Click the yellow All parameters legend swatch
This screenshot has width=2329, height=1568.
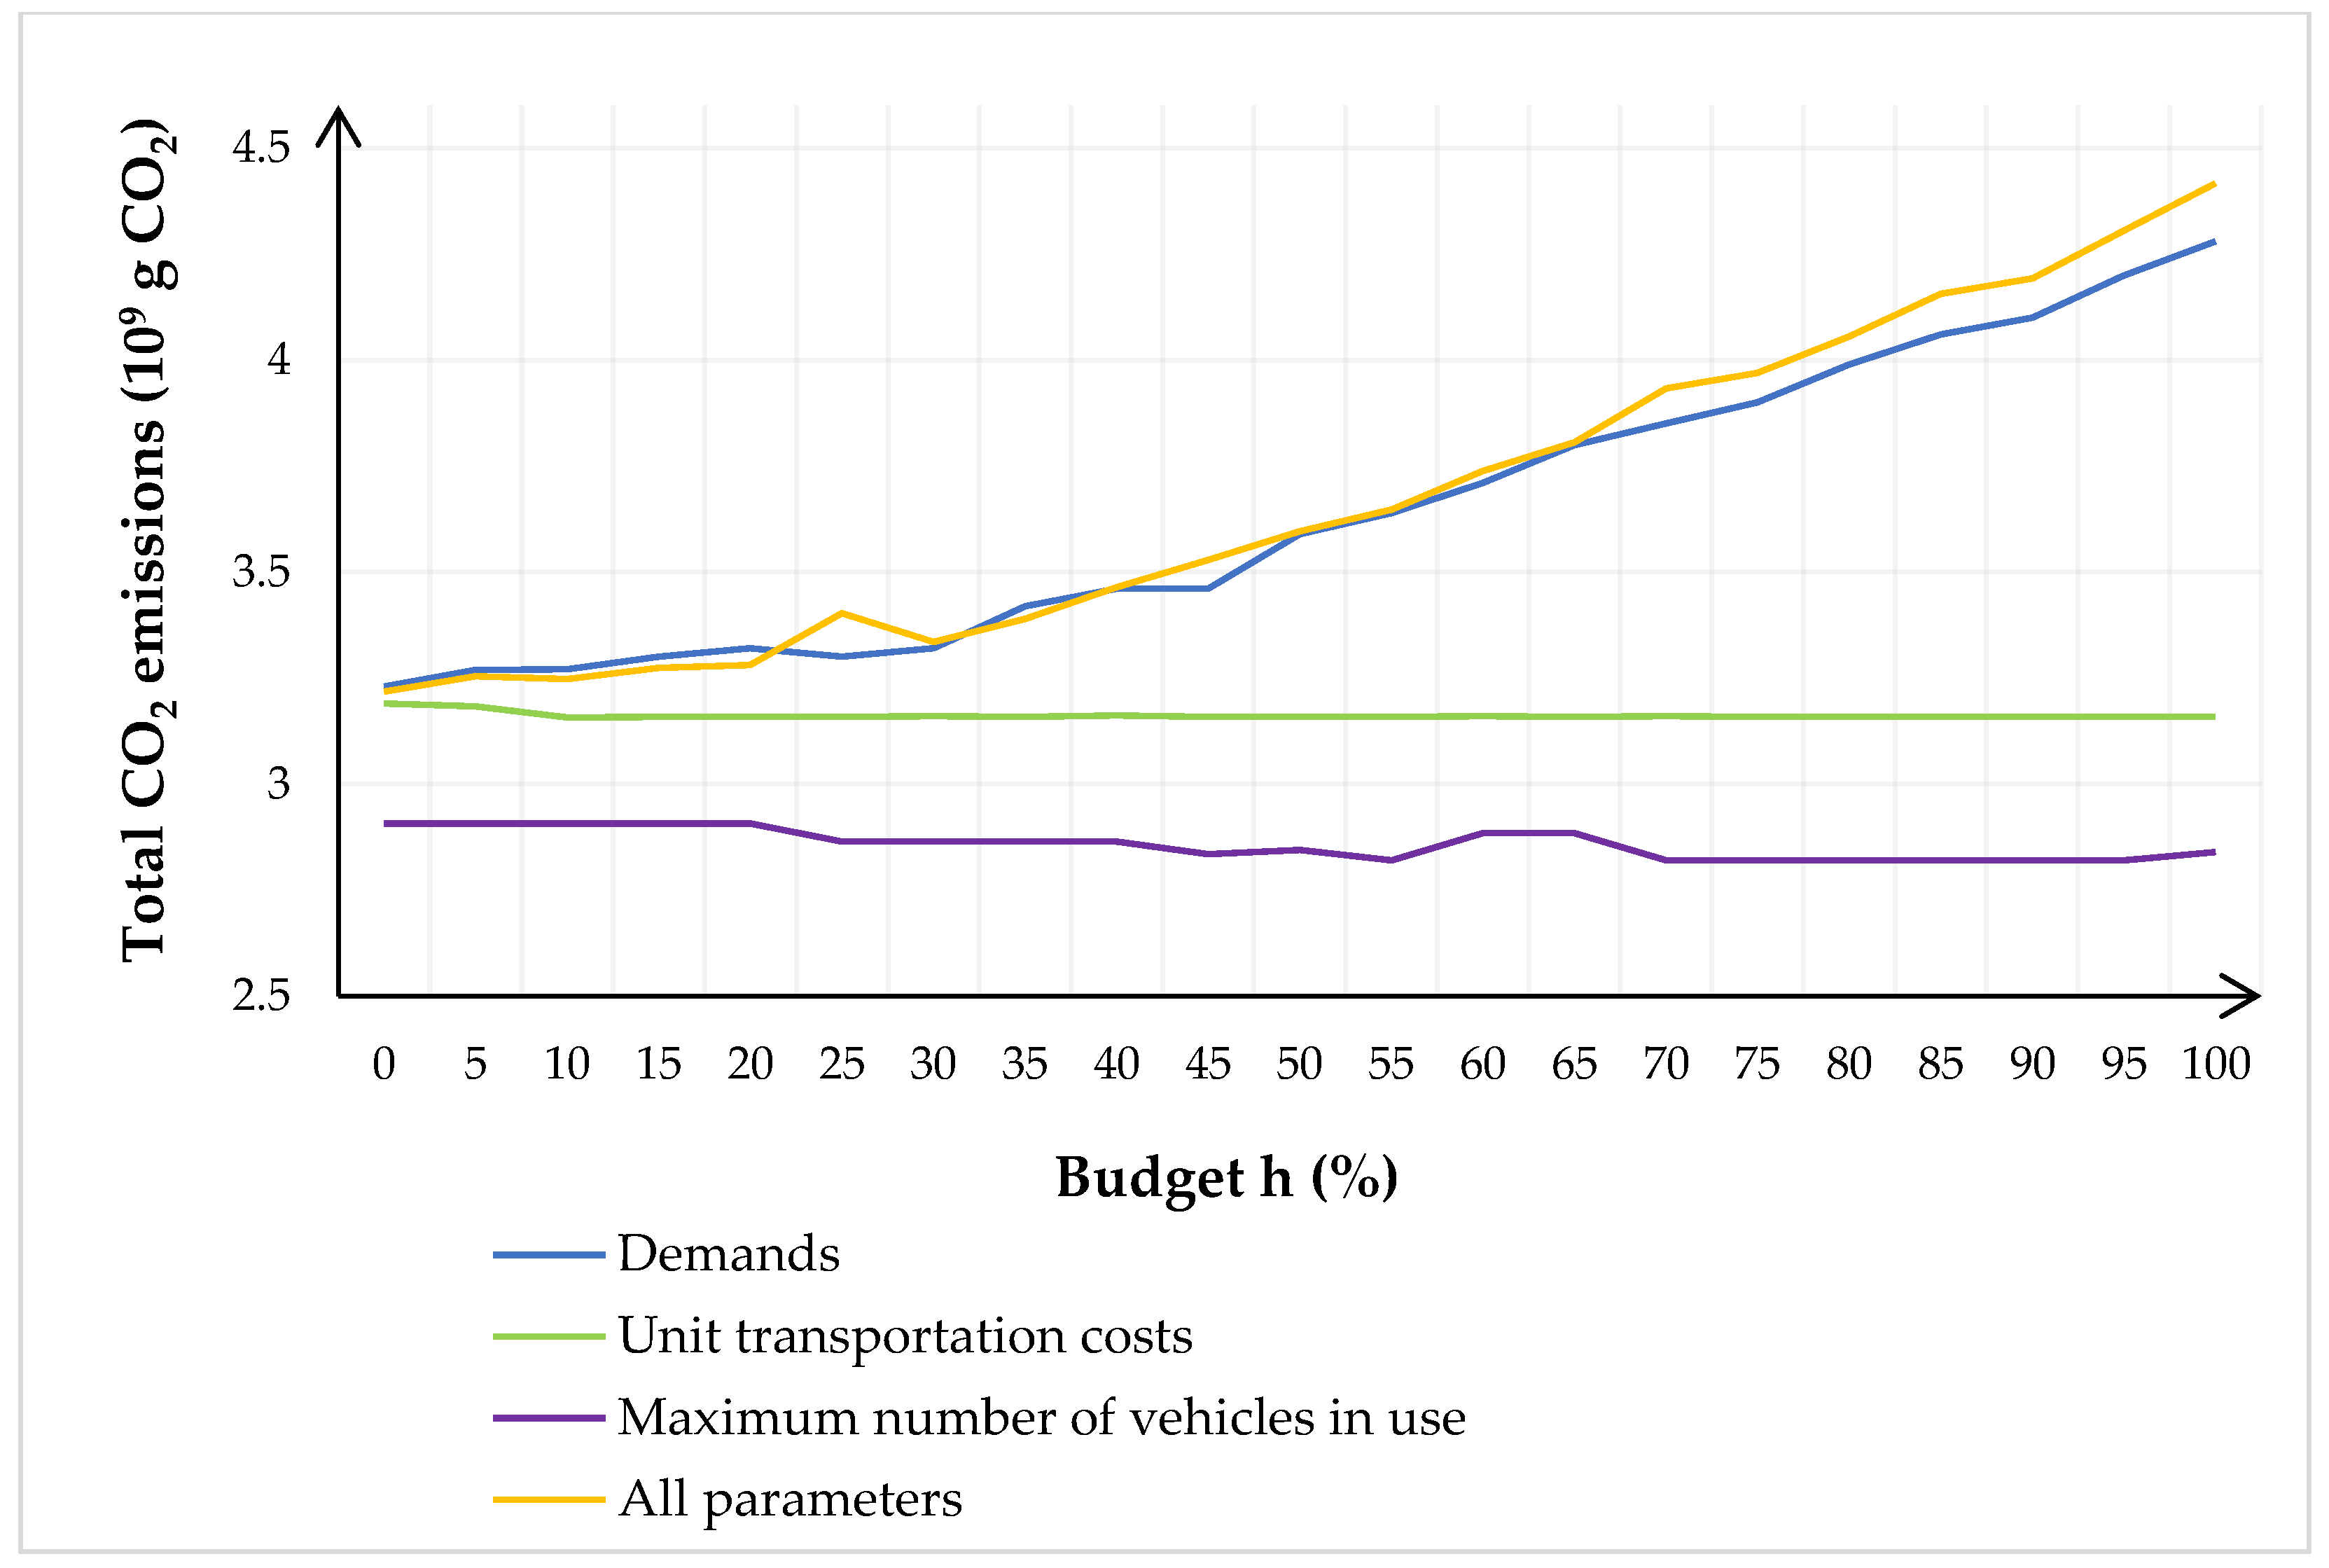548,1499
